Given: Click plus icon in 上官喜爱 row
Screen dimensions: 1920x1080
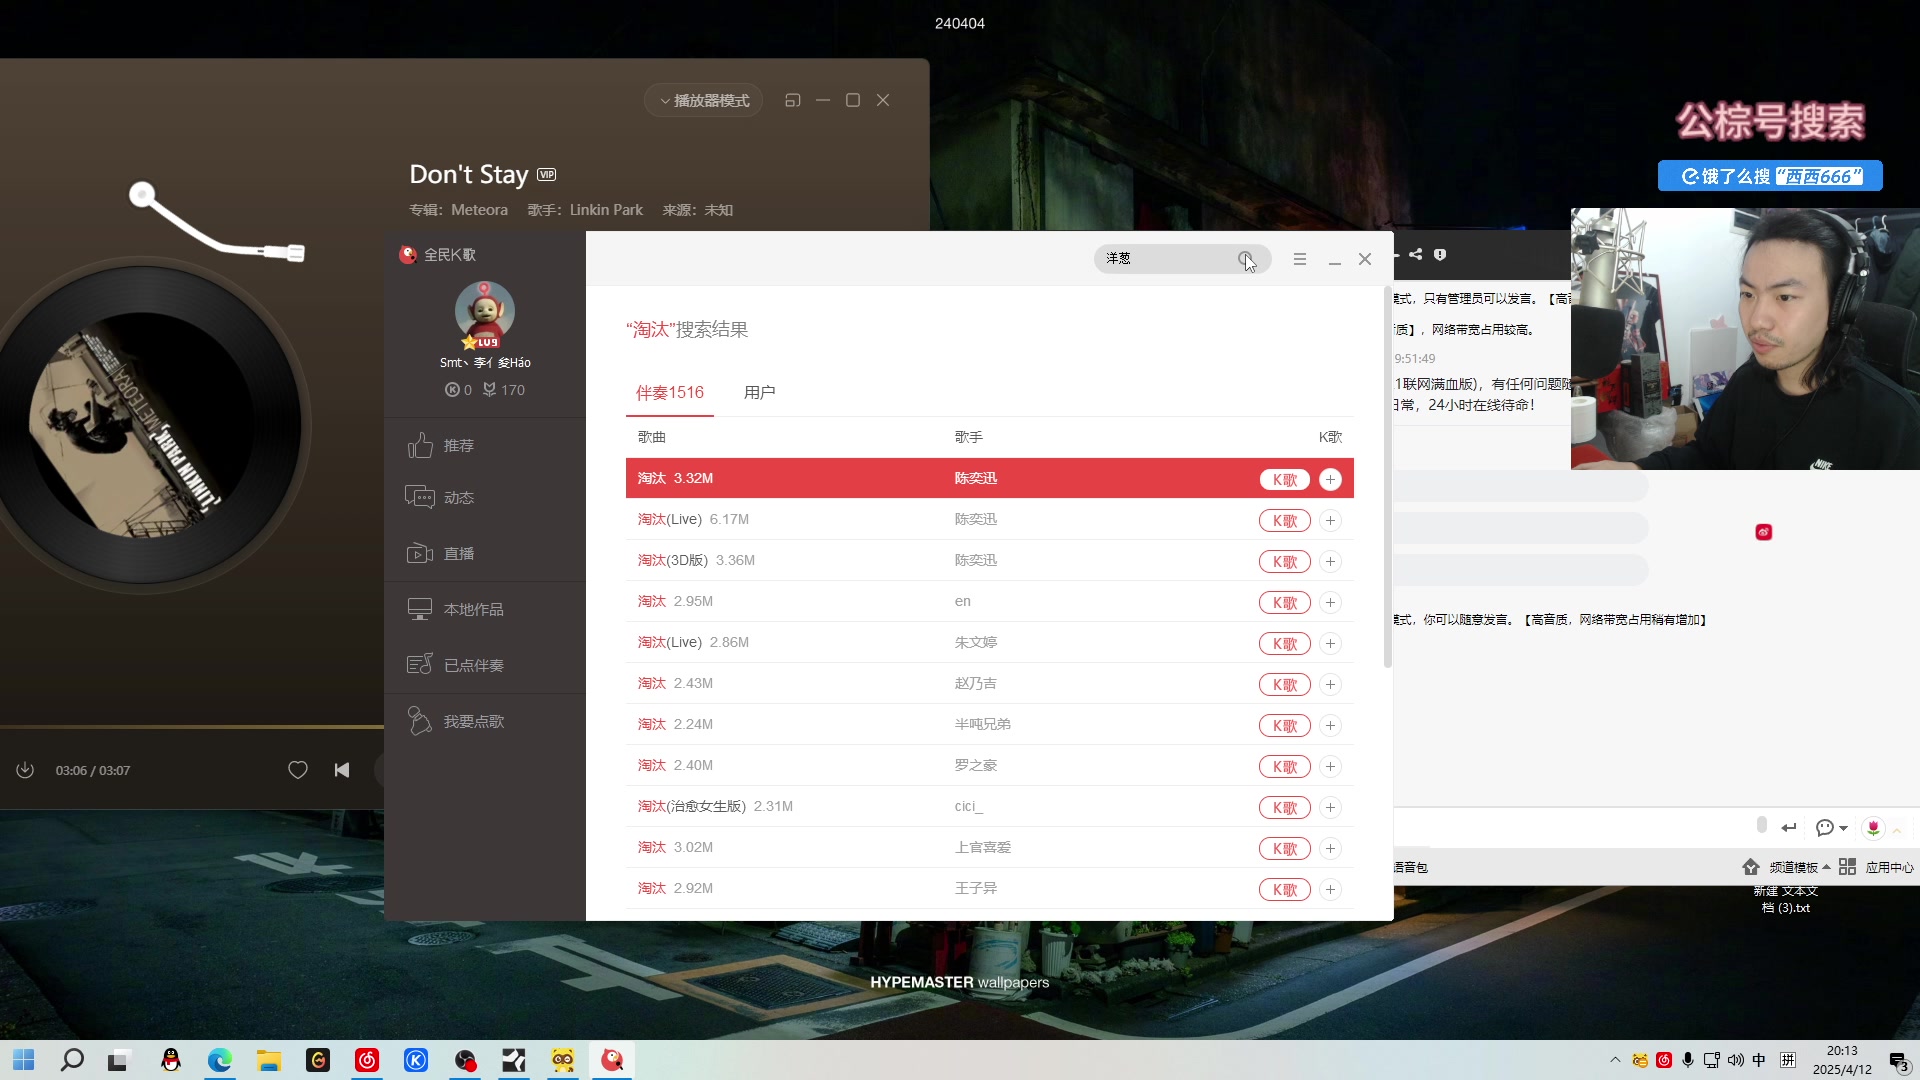Looking at the screenshot, I should [x=1330, y=848].
